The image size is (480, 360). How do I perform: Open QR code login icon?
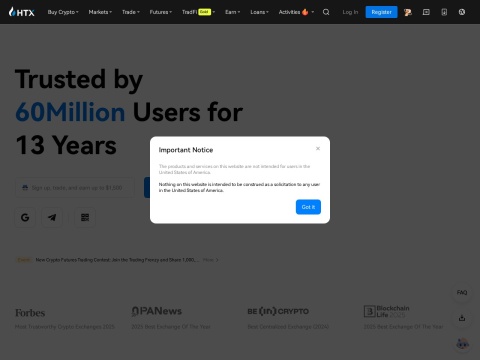click(x=85, y=218)
